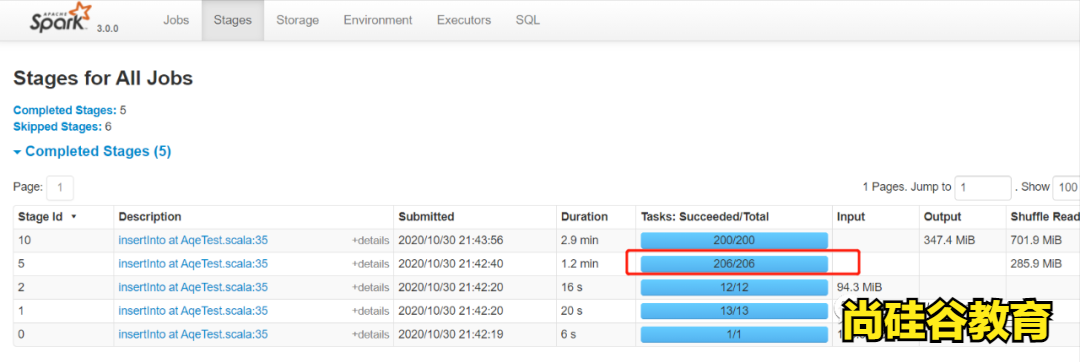Focus the Jump to page field
The image size is (1080, 362).
[x=983, y=187]
